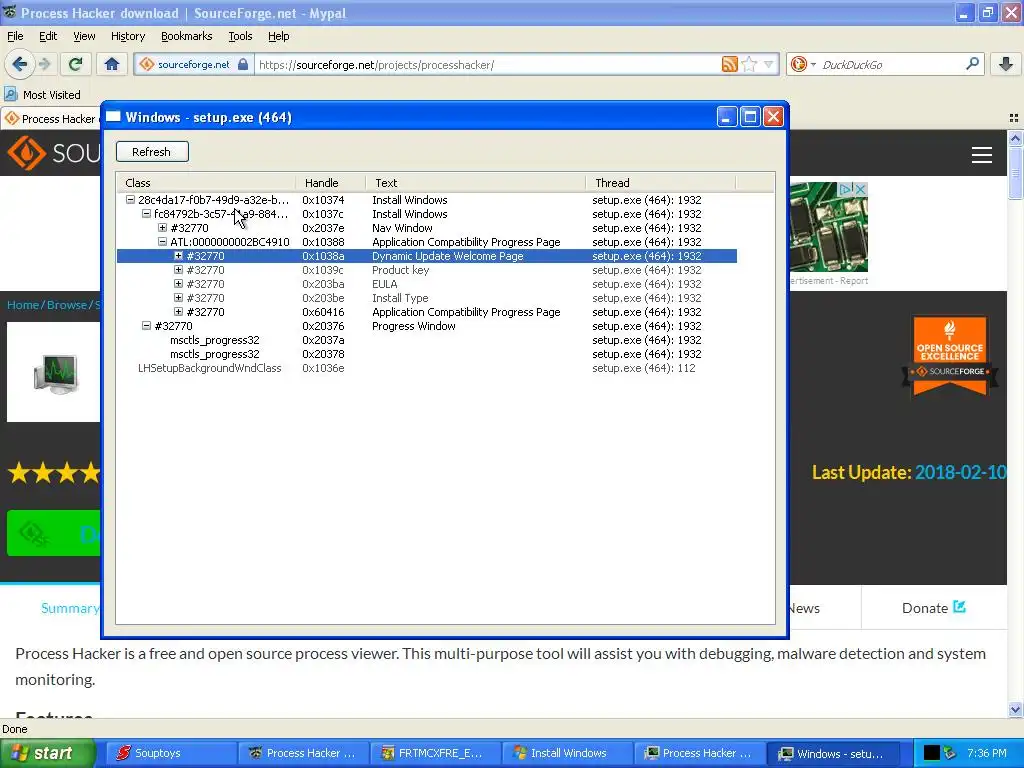The width and height of the screenshot is (1024, 768).
Task: Expand the EULA #32770 node
Action: click(x=178, y=284)
